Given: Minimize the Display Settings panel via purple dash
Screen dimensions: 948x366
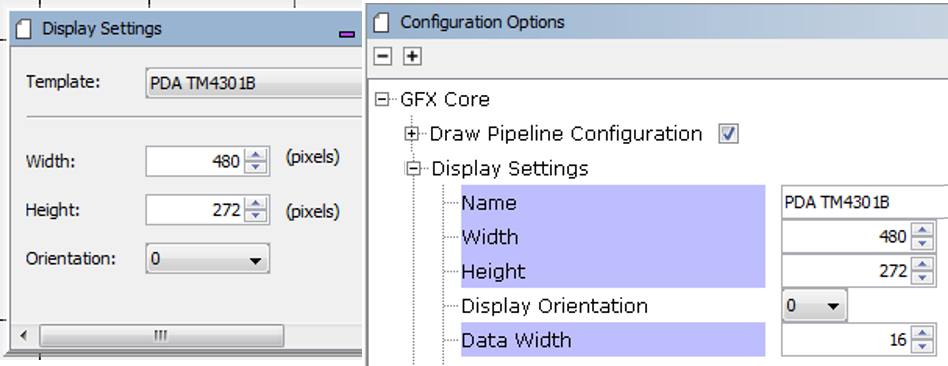Looking at the screenshot, I should (347, 34).
